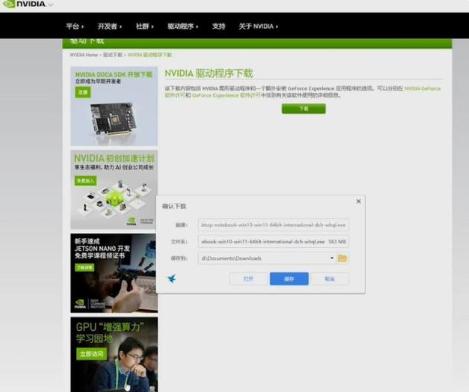This screenshot has height=392, width=469.
Task: Open the 平台 navigation menu
Action: pyautogui.click(x=75, y=26)
